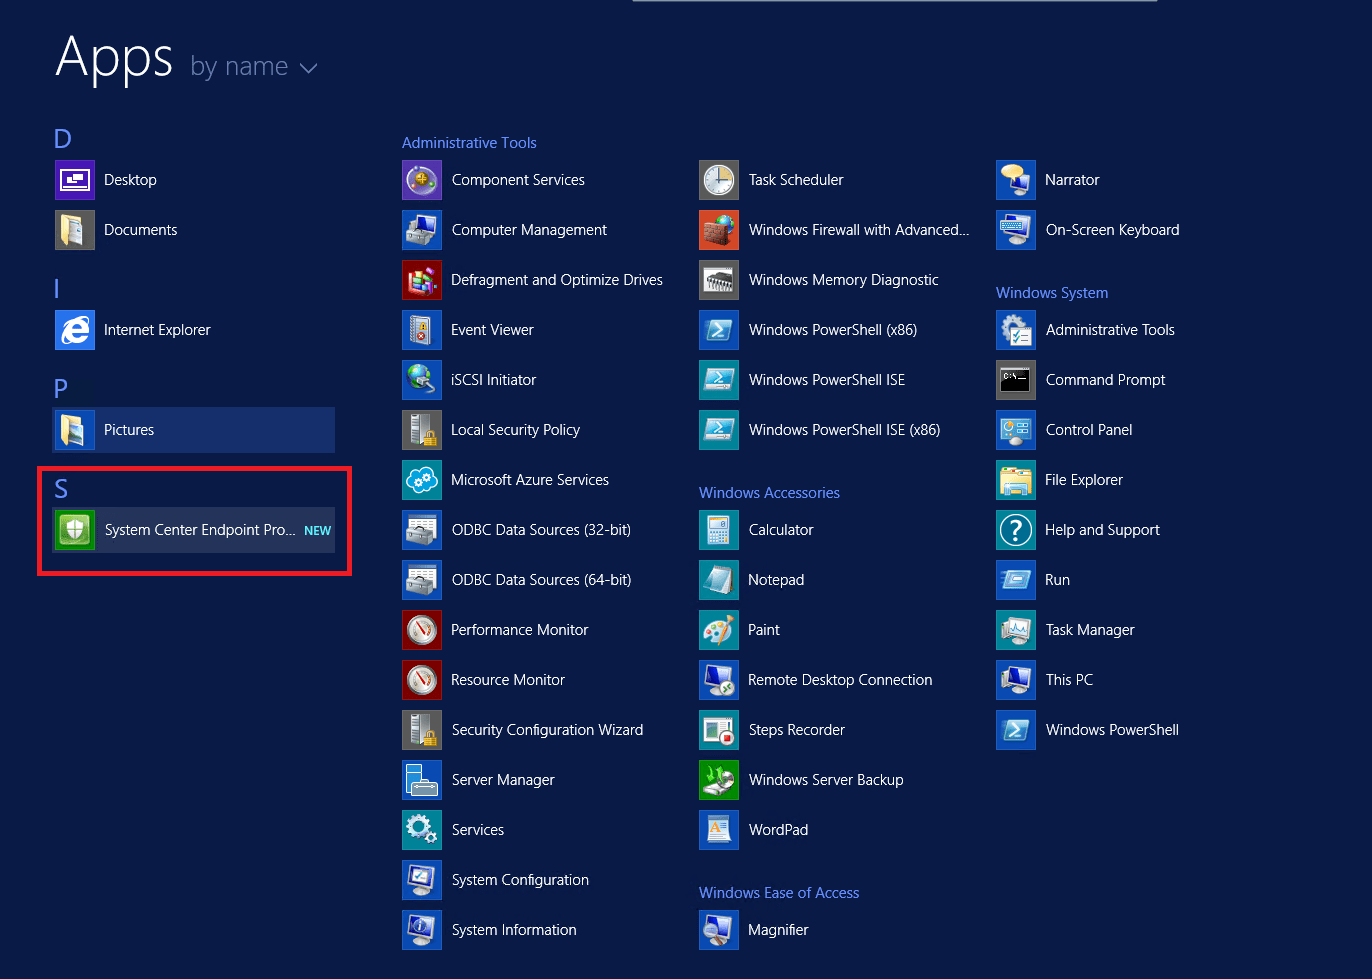Open Command Prompt icon
The width and height of the screenshot is (1372, 979).
(x=1016, y=380)
